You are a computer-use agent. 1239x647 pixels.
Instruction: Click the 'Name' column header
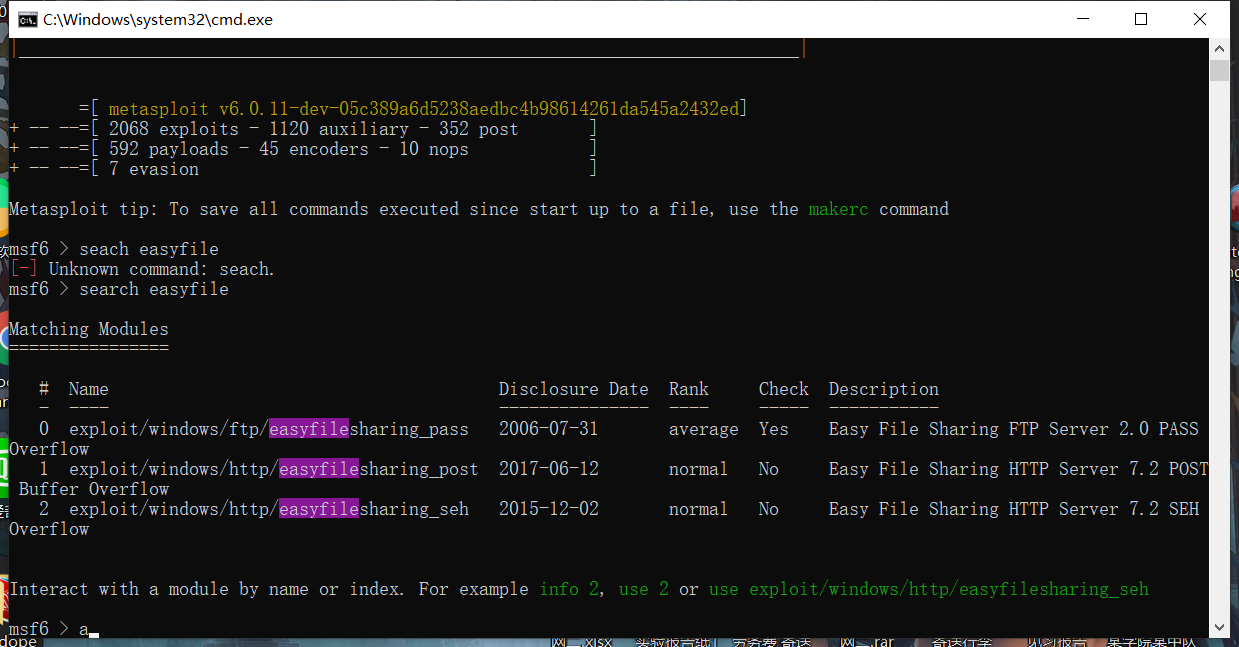tap(89, 389)
